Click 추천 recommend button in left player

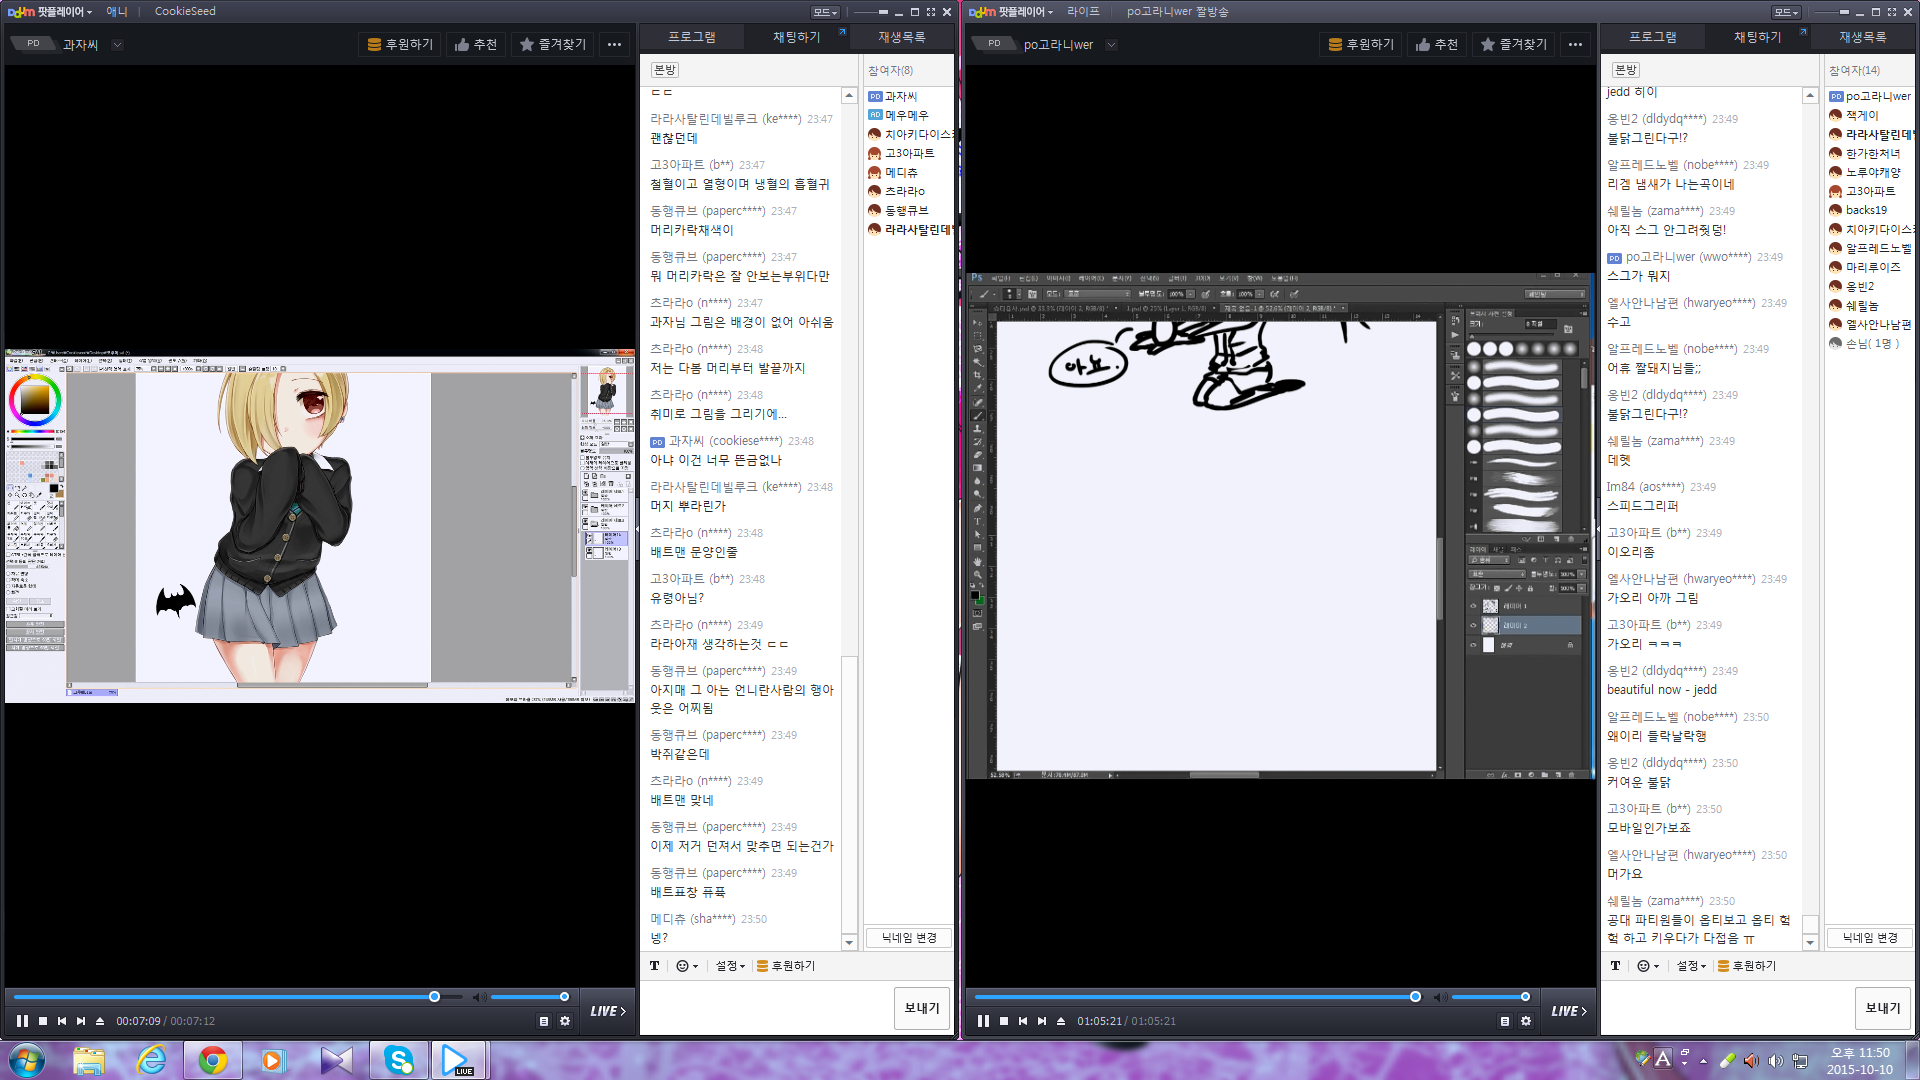pos(475,44)
